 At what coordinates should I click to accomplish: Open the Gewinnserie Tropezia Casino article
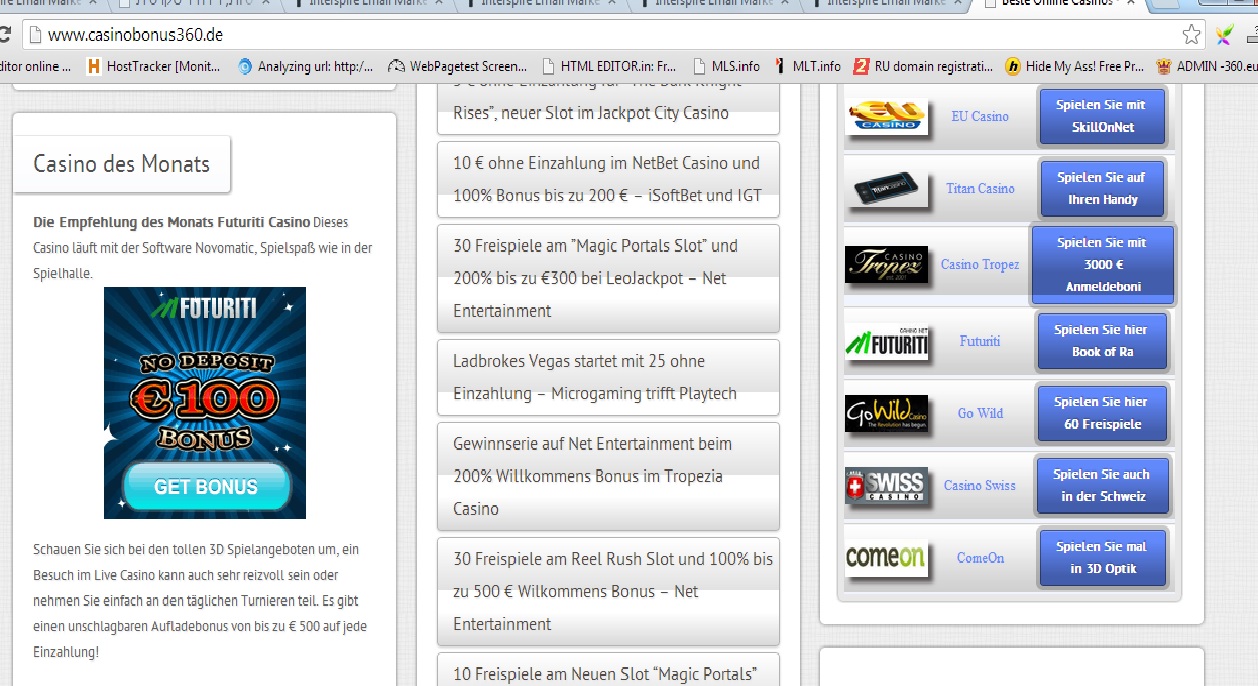(608, 476)
